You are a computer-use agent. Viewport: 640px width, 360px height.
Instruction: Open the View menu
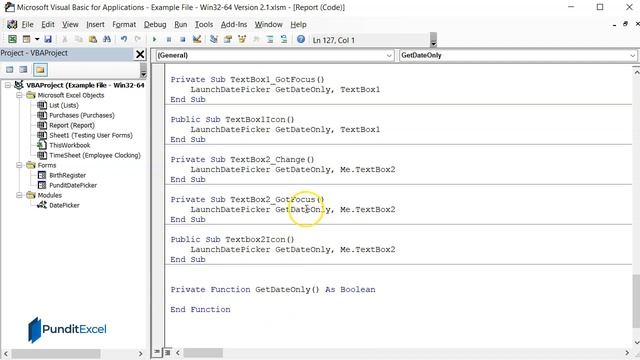click(x=70, y=24)
